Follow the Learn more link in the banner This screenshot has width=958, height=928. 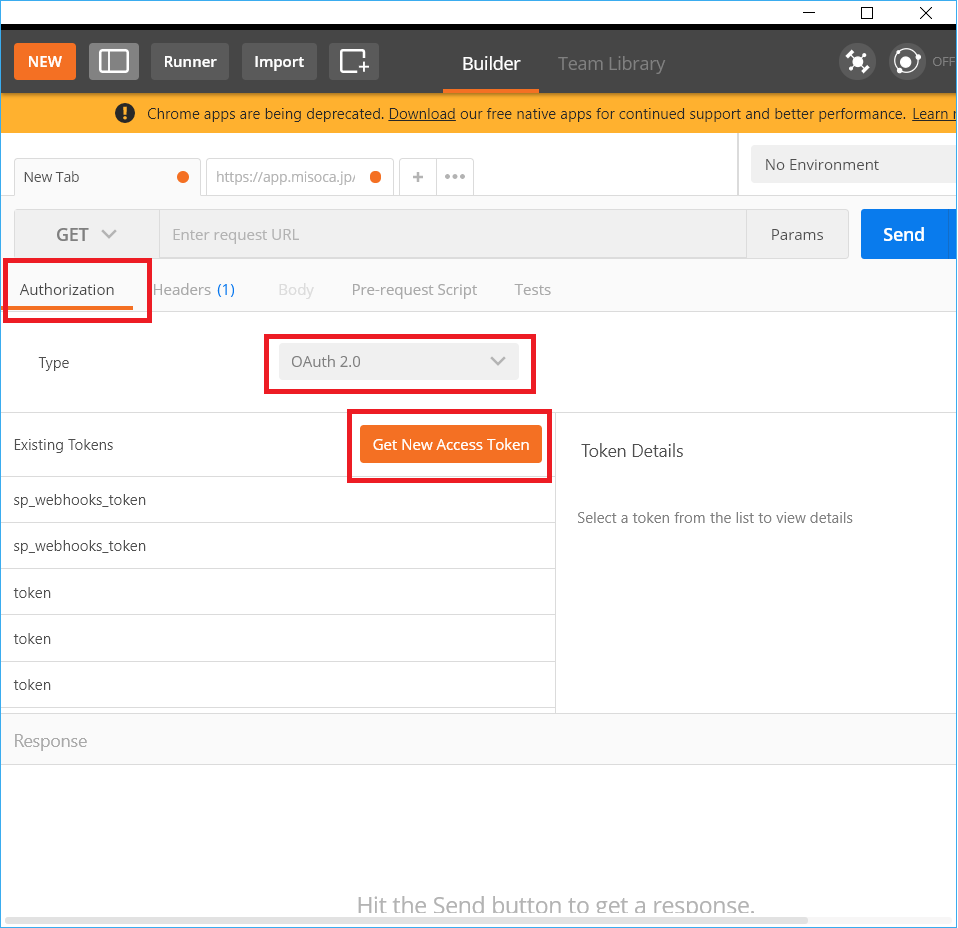coord(934,114)
